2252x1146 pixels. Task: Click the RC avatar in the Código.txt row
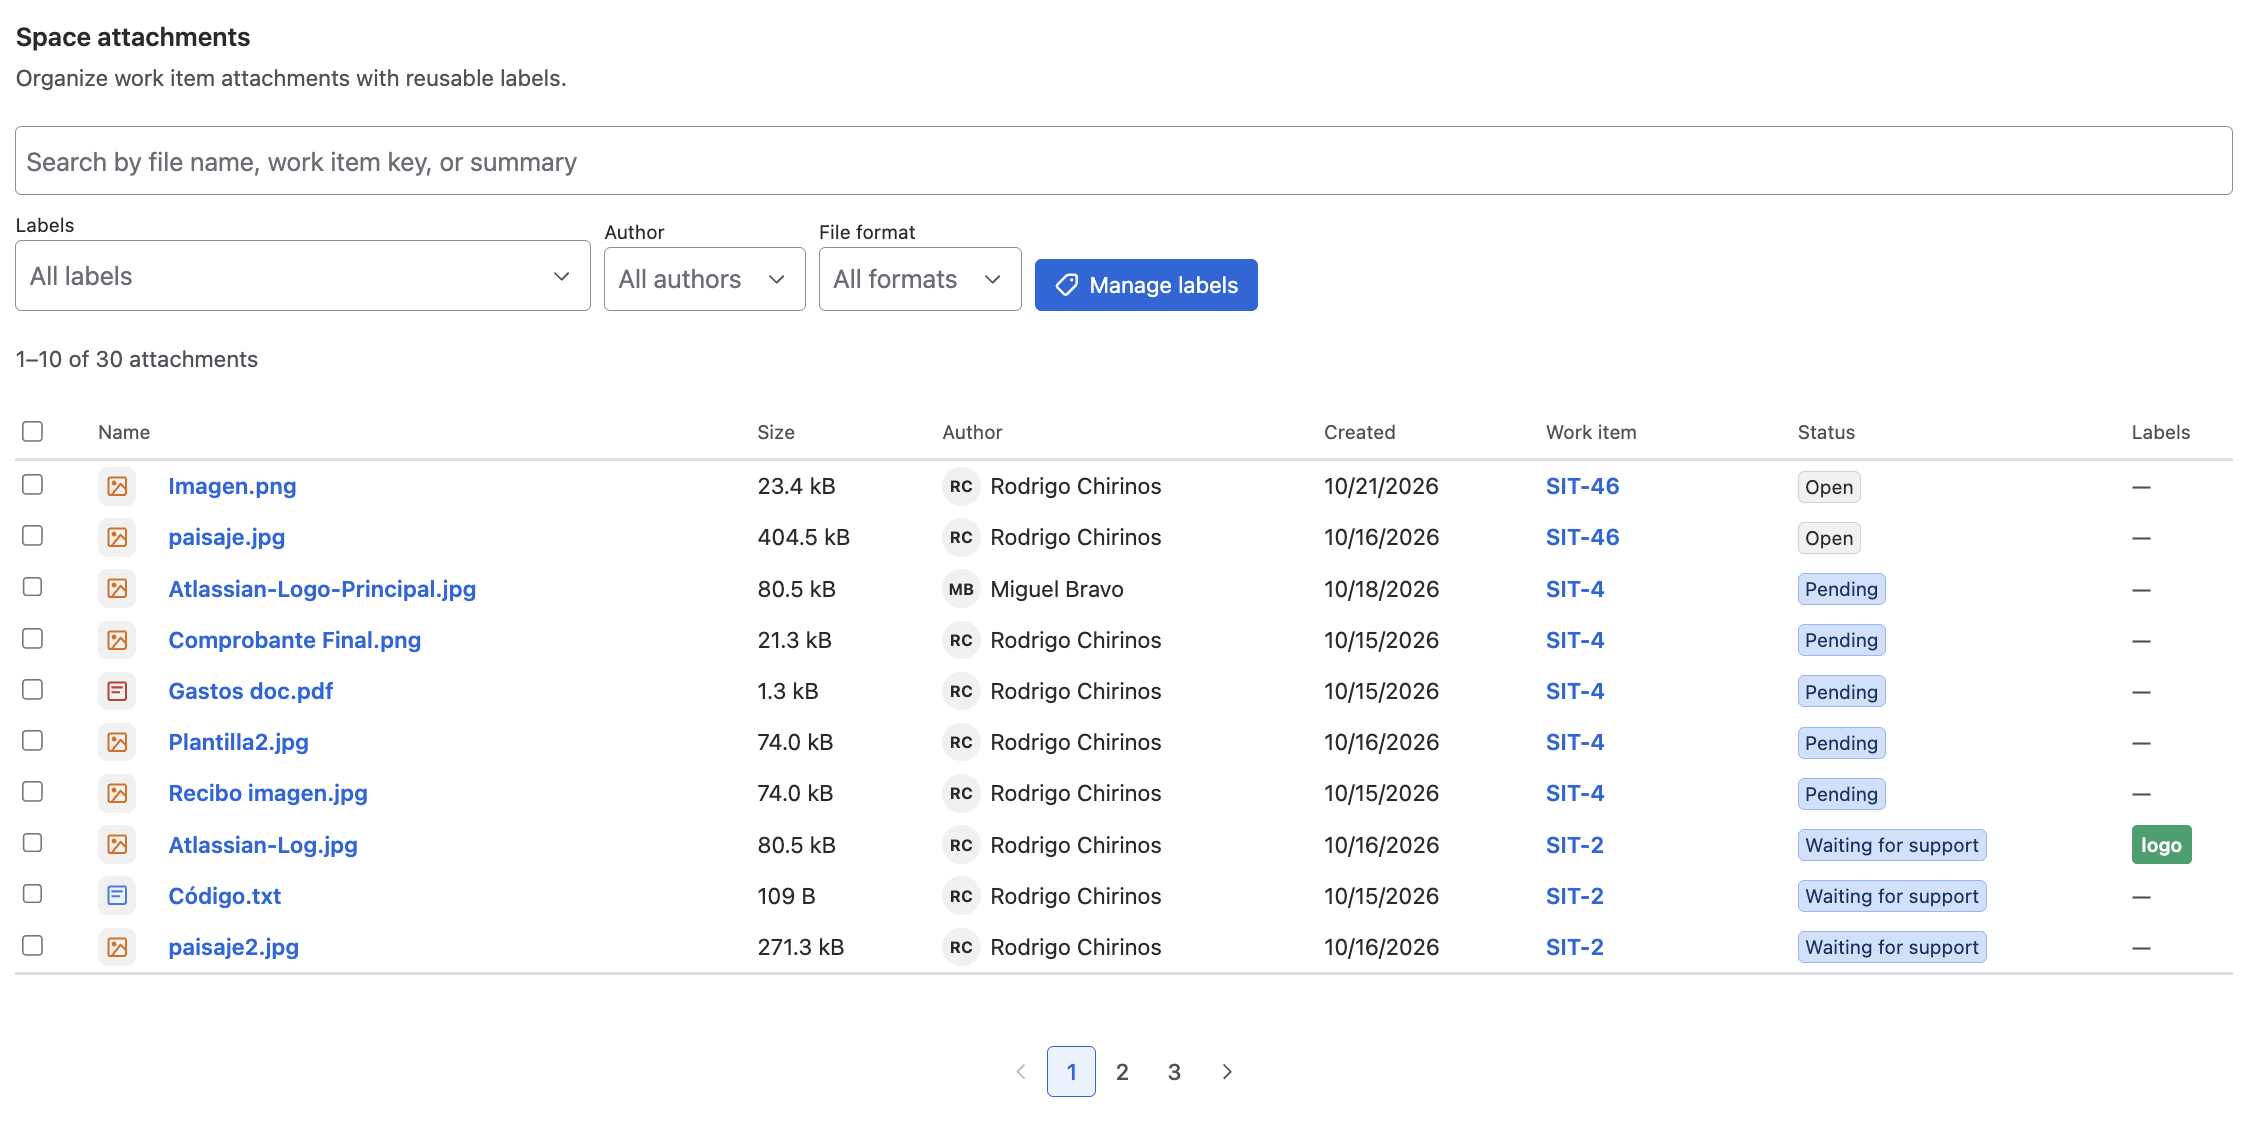pos(961,896)
